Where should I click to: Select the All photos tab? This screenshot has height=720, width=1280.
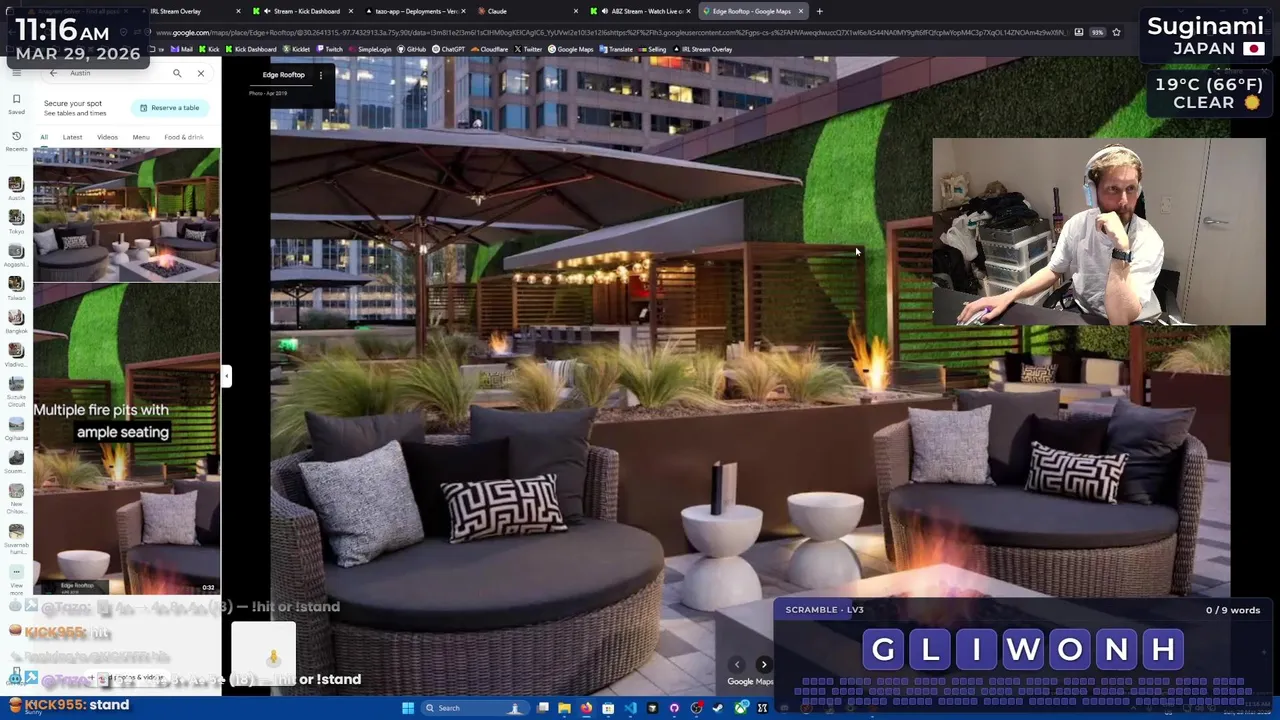44,137
